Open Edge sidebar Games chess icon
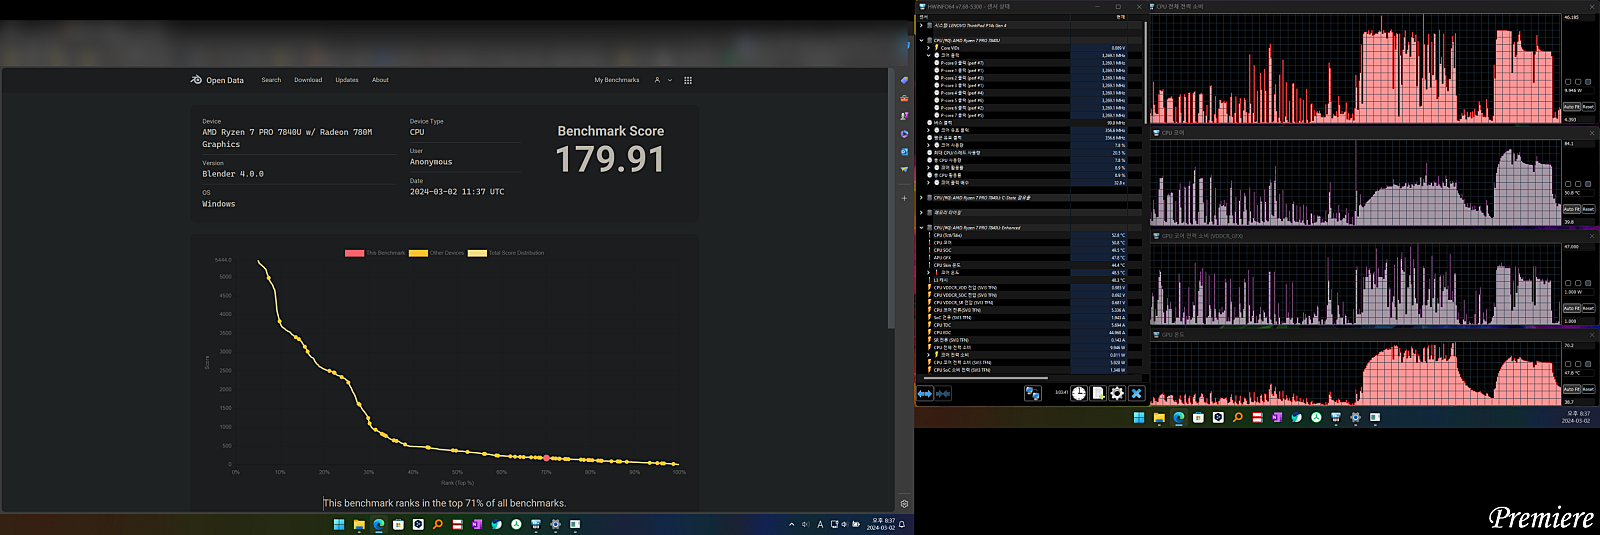This screenshot has width=1600, height=535. [x=904, y=116]
